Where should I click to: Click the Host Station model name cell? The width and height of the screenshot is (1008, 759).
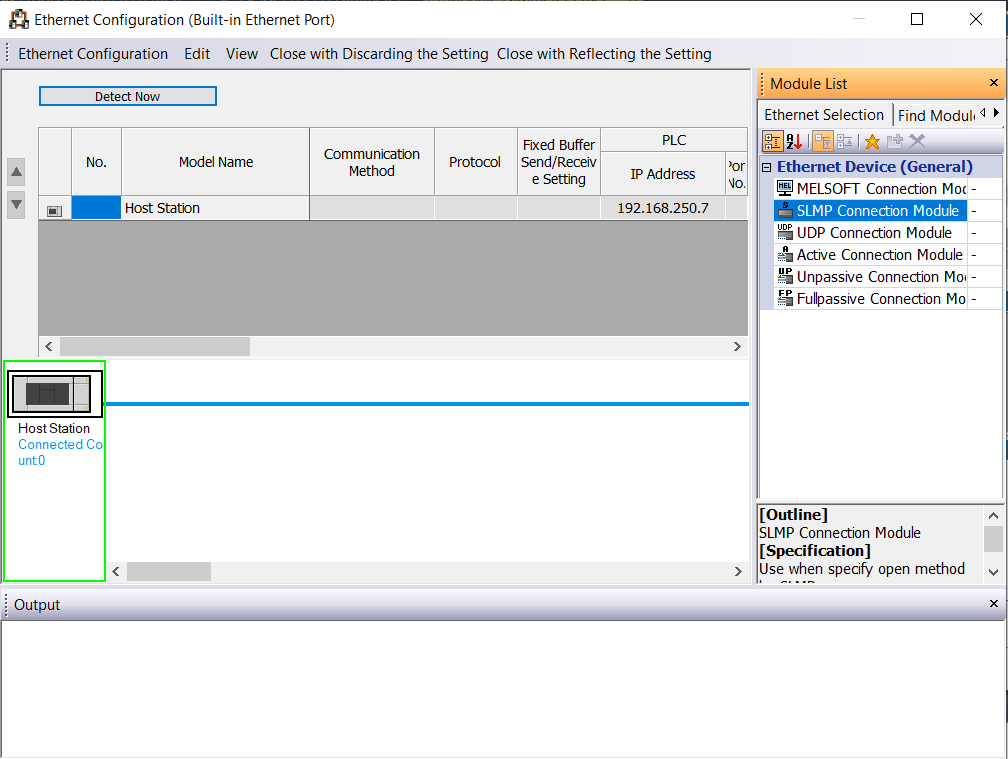tap(215, 208)
